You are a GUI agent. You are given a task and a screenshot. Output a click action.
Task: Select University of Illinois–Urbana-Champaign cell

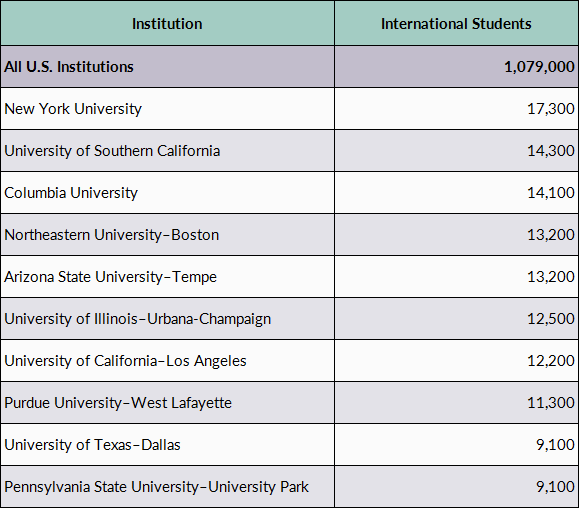point(167,319)
